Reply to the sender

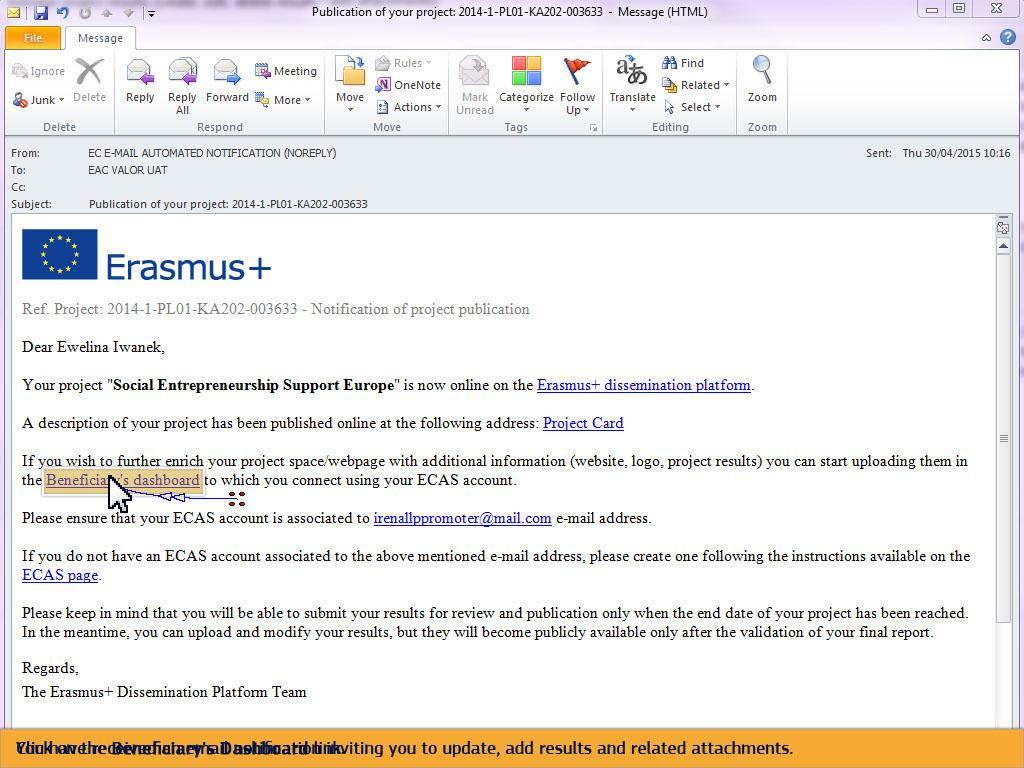tap(140, 81)
